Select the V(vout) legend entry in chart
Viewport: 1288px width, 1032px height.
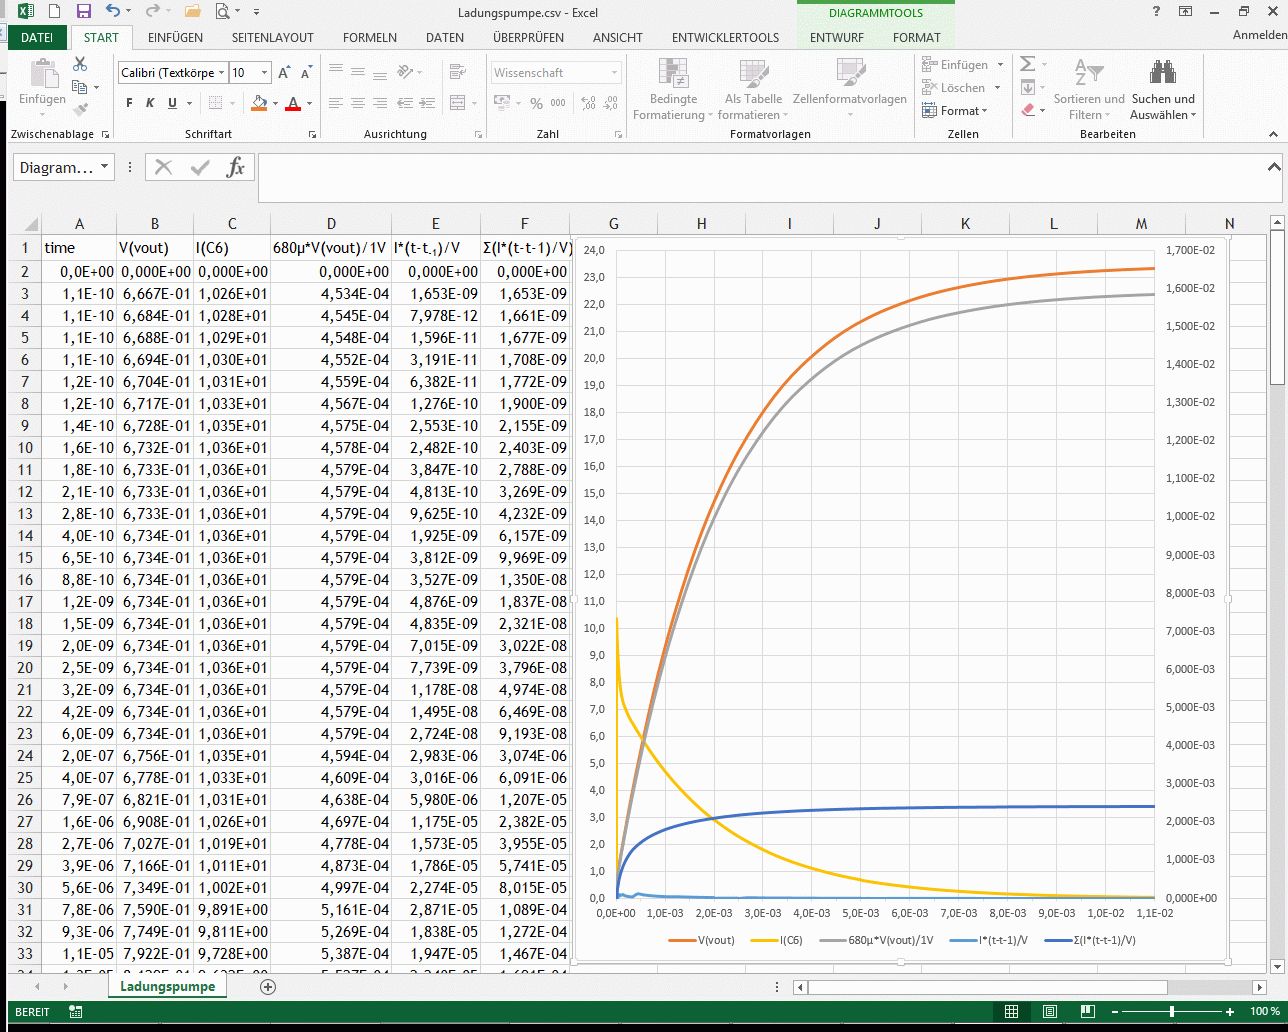(x=702, y=940)
